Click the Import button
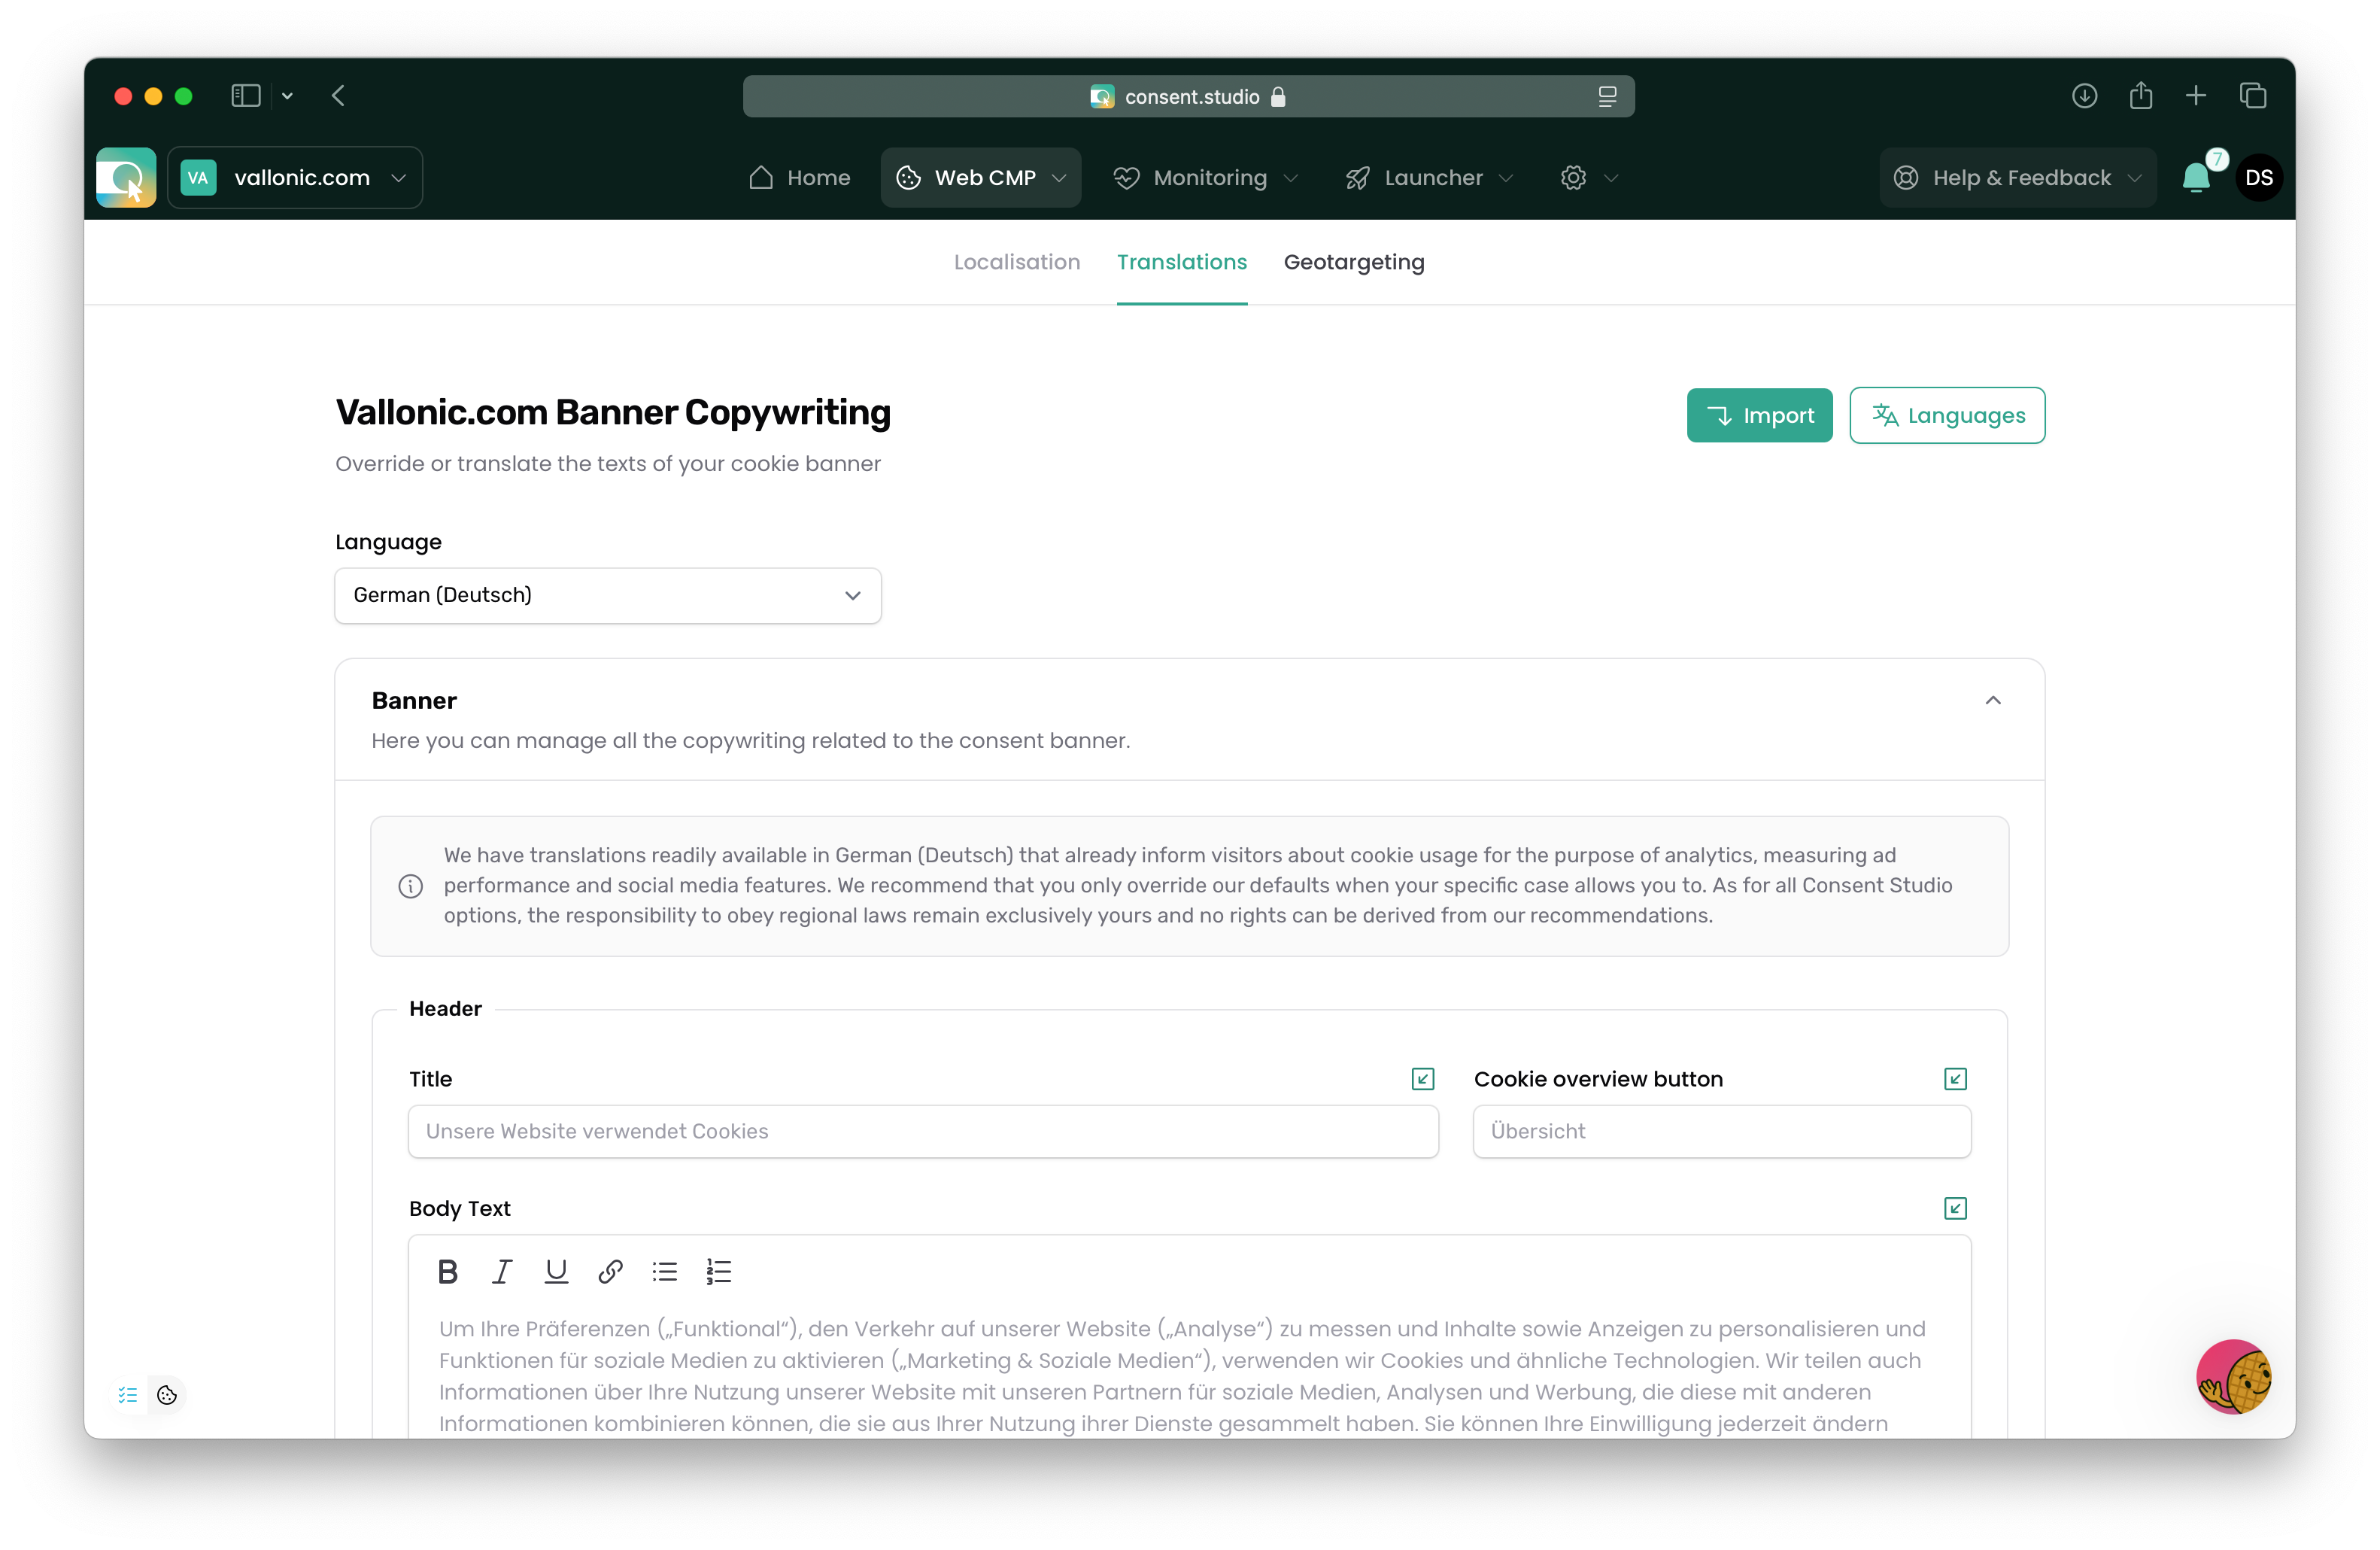Screen dimensions: 2380x1550 (x=1759, y=415)
